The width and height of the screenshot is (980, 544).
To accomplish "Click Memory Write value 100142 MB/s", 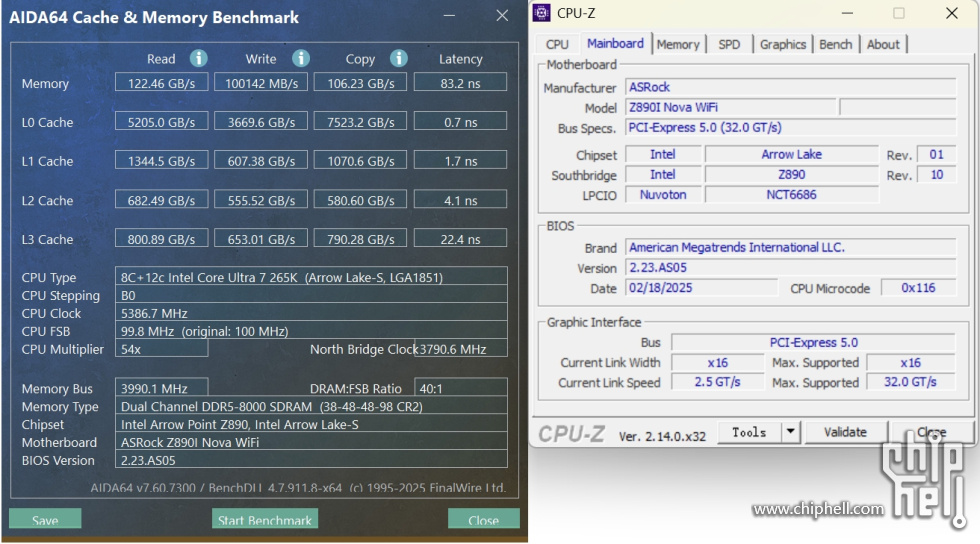I will tap(261, 83).
